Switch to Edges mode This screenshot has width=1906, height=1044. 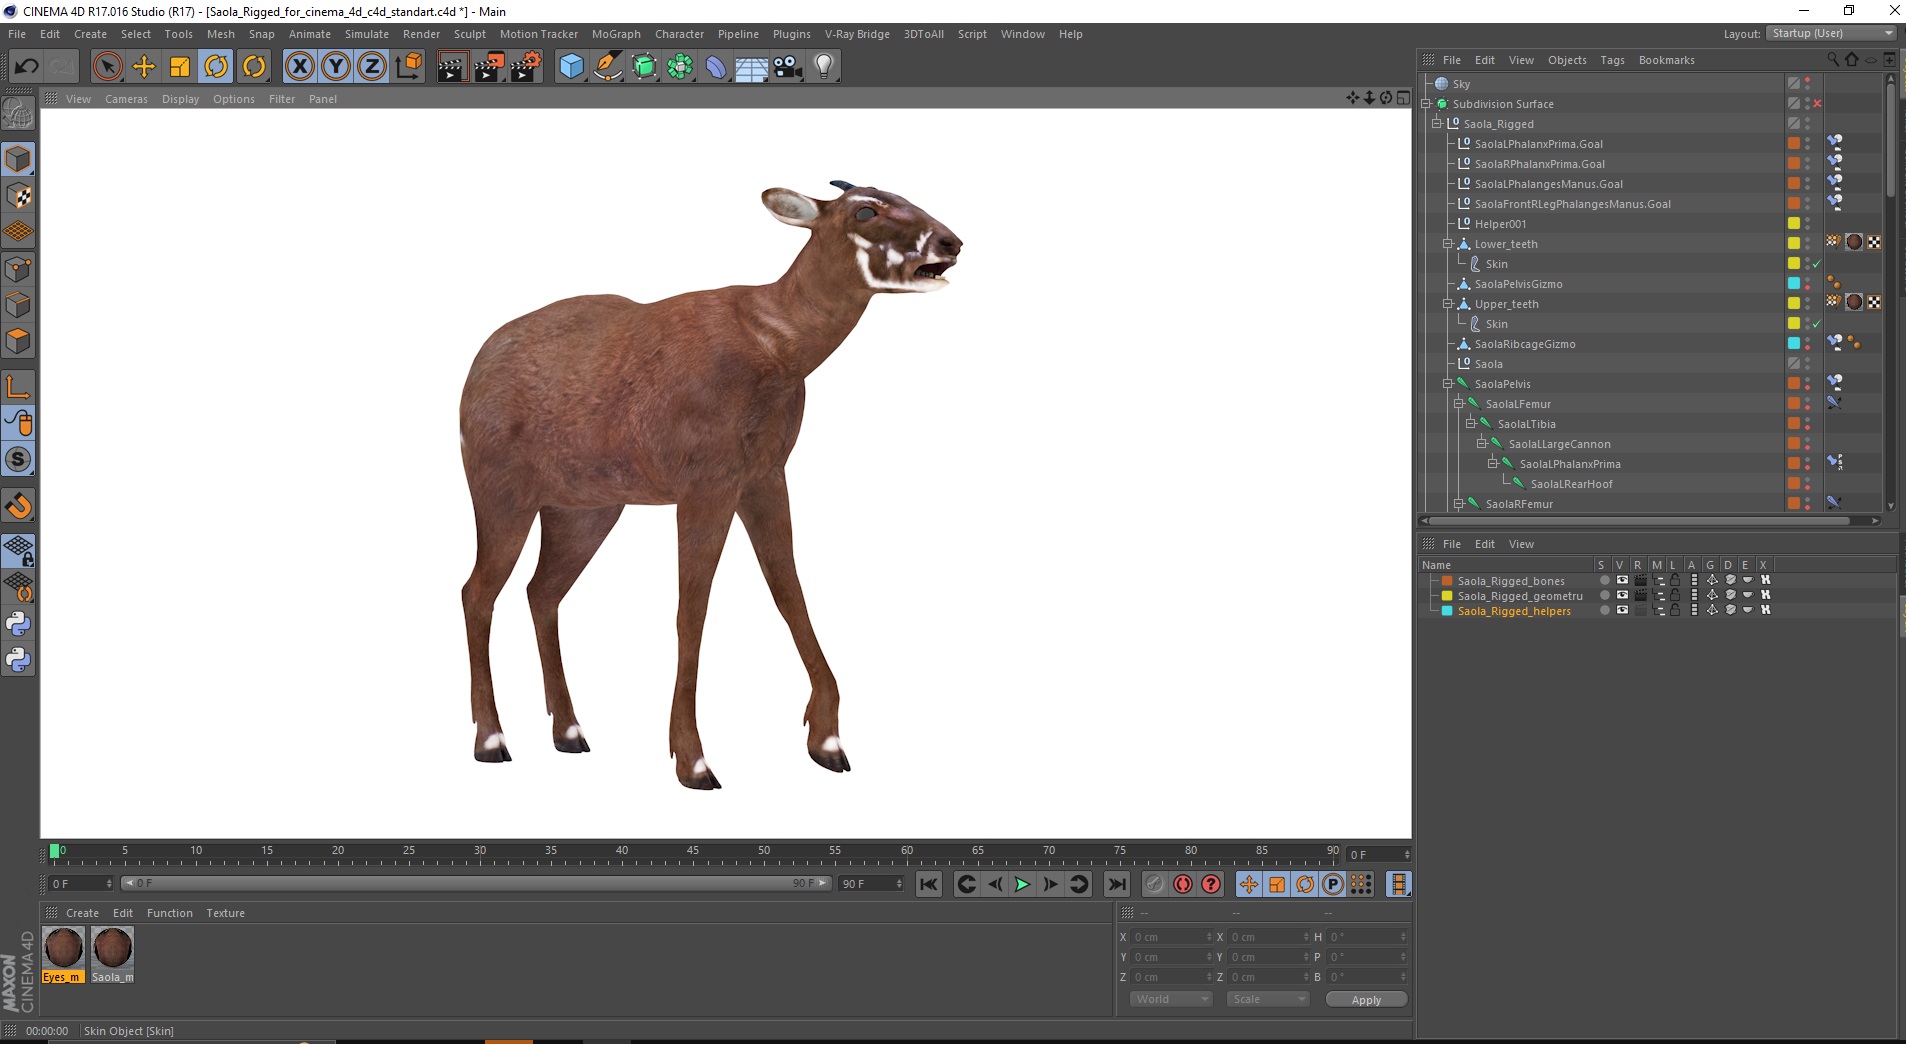point(18,305)
